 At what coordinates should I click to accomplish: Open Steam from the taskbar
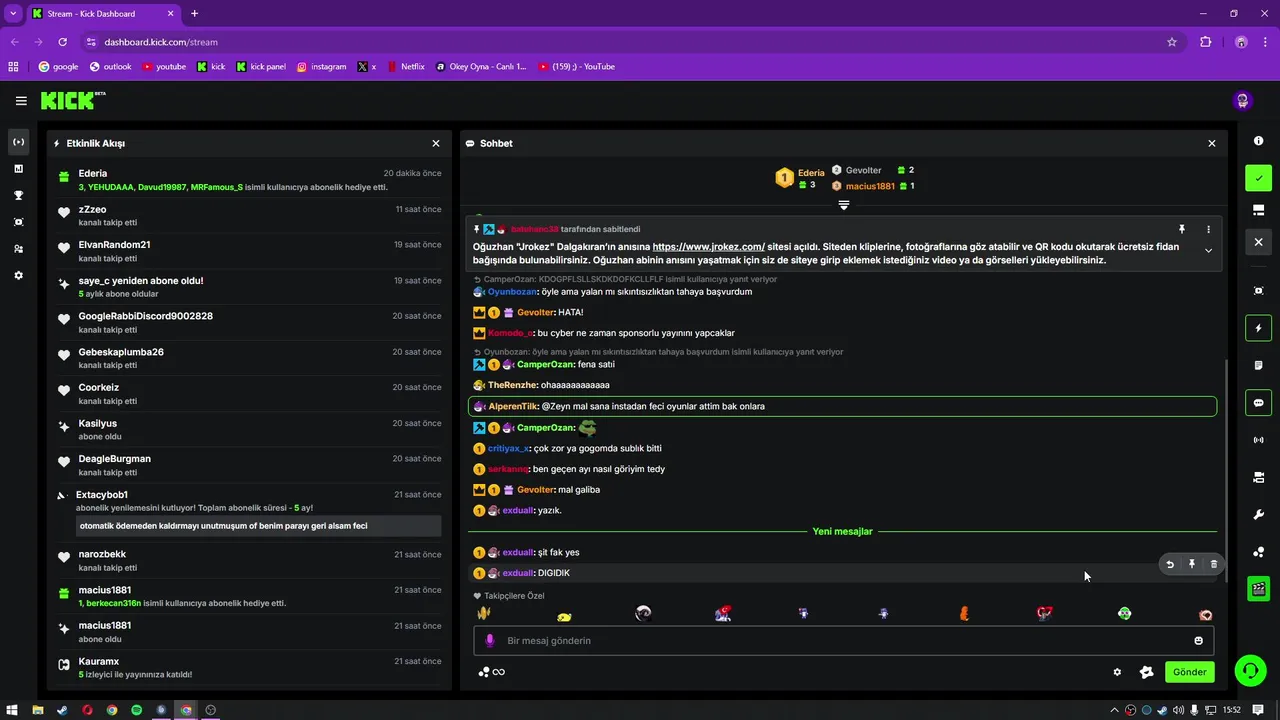pos(62,710)
